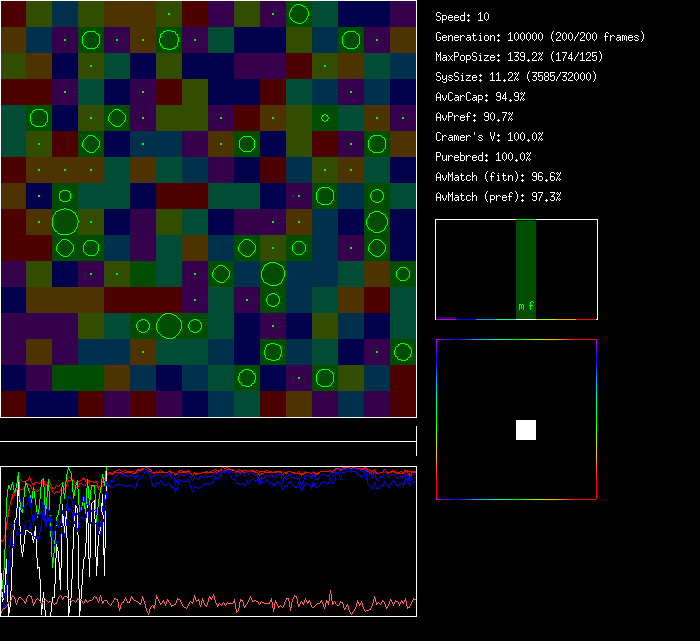700x641 pixels.
Task: Select the white square in the color panel
Action: point(526,430)
